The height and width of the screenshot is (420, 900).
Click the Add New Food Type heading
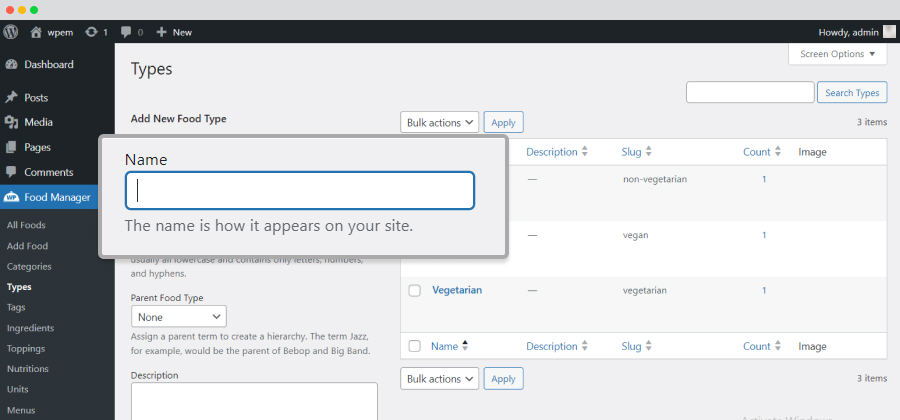pyautogui.click(x=179, y=119)
